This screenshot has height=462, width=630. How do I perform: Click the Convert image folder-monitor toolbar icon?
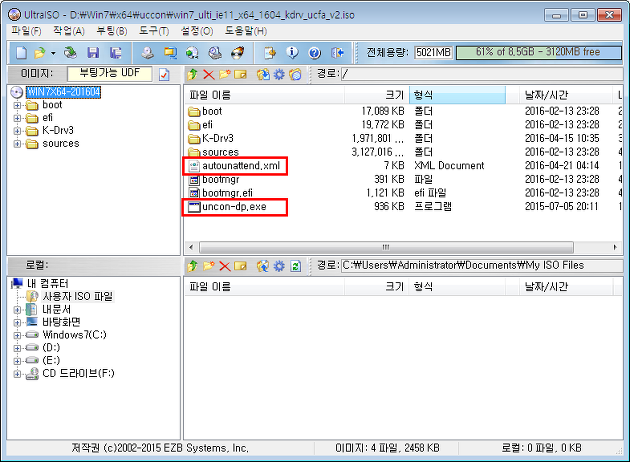click(170, 53)
